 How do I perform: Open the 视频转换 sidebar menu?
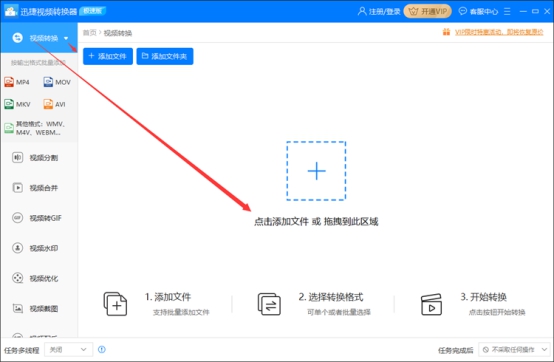(x=39, y=38)
